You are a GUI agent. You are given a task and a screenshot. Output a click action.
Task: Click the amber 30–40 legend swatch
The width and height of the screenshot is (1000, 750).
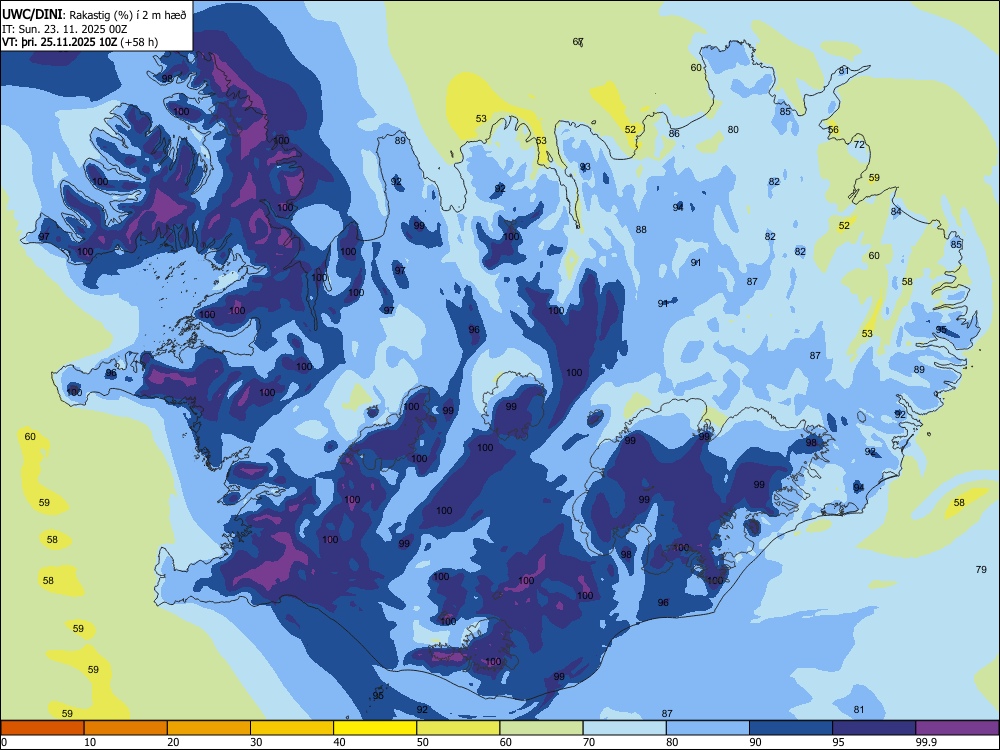coord(292,728)
